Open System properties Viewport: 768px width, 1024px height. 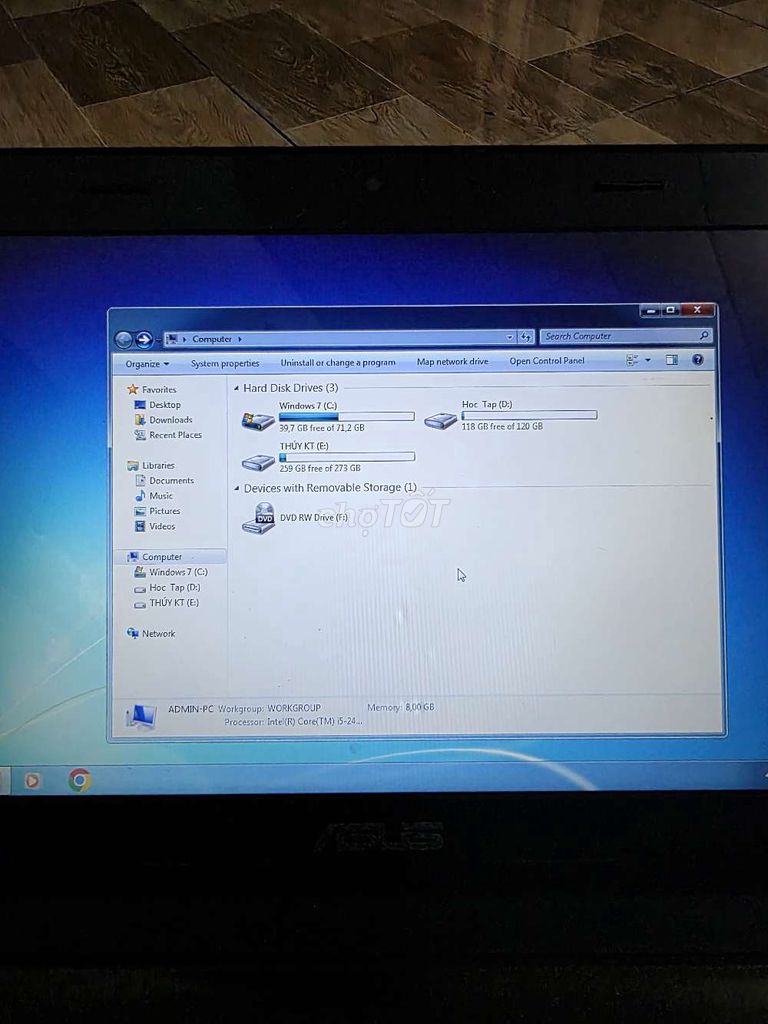tap(225, 363)
